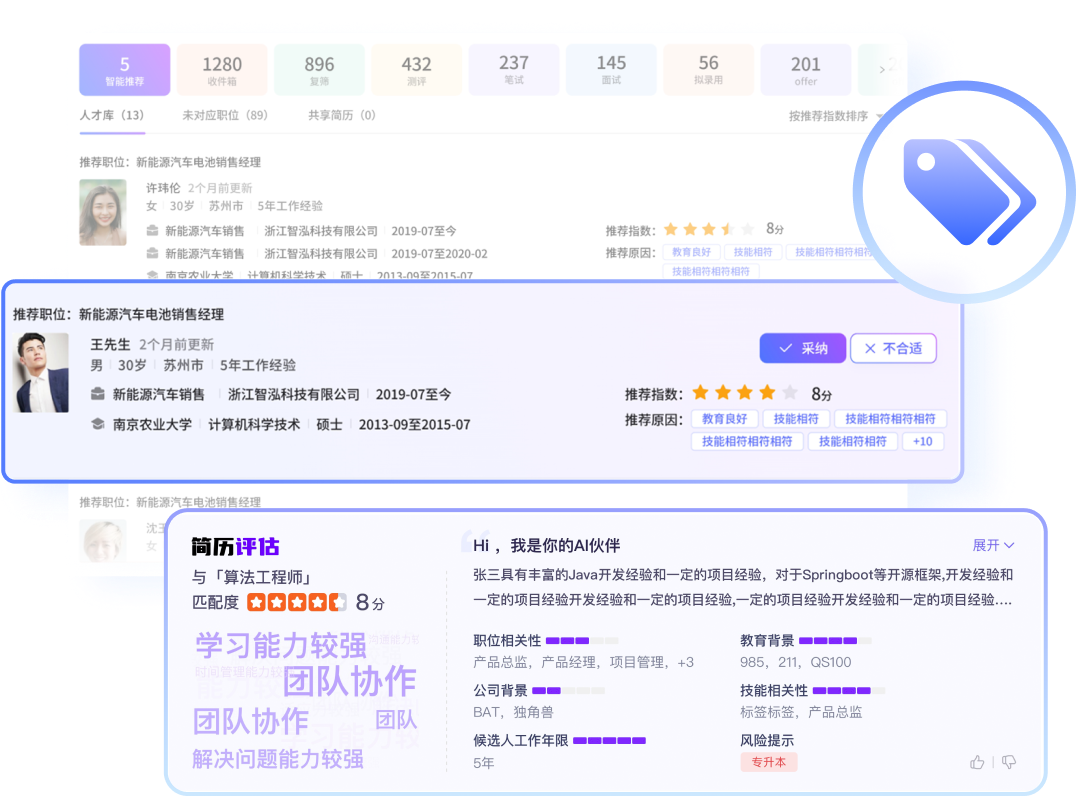Expand the +10 more reasons tag
1076x798 pixels.
pos(923,441)
